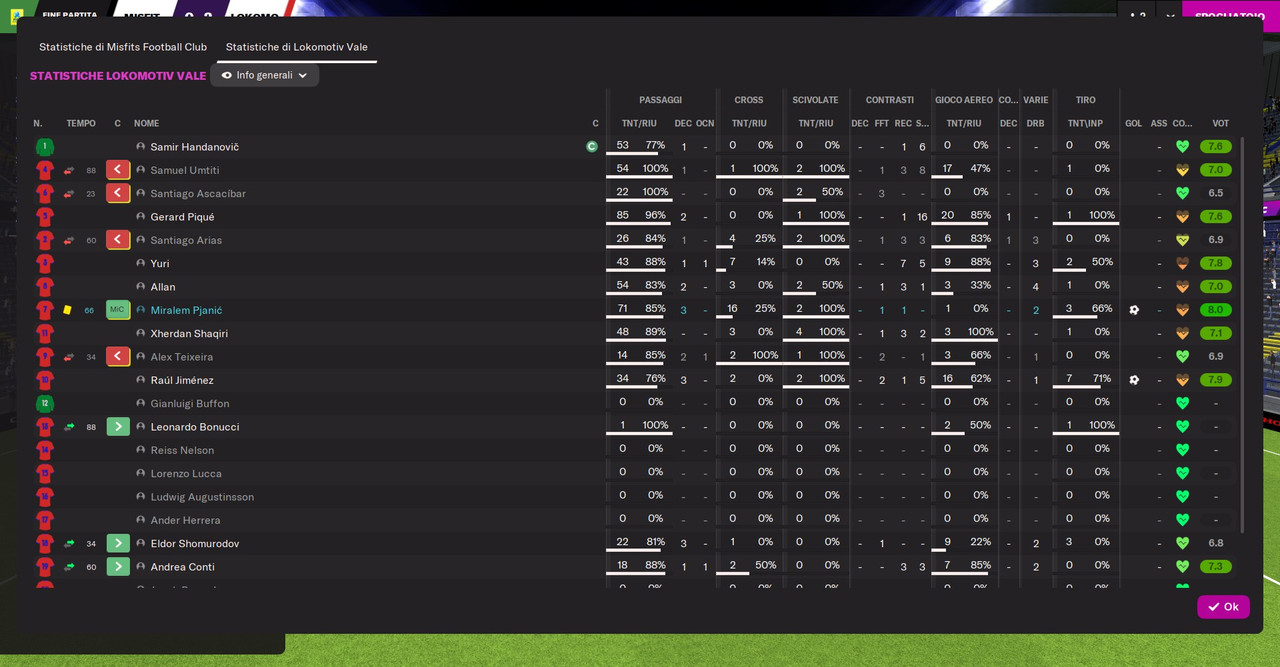Open Raúl Jiménez's player profile link
Image resolution: width=1280 pixels, height=667 pixels.
pos(182,380)
